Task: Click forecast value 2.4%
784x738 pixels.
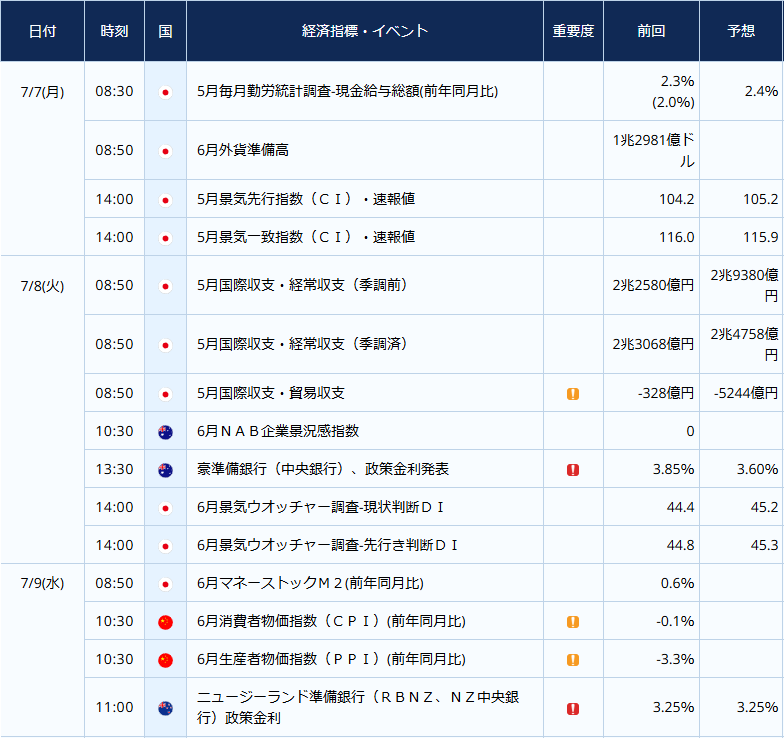Action: click(762, 92)
